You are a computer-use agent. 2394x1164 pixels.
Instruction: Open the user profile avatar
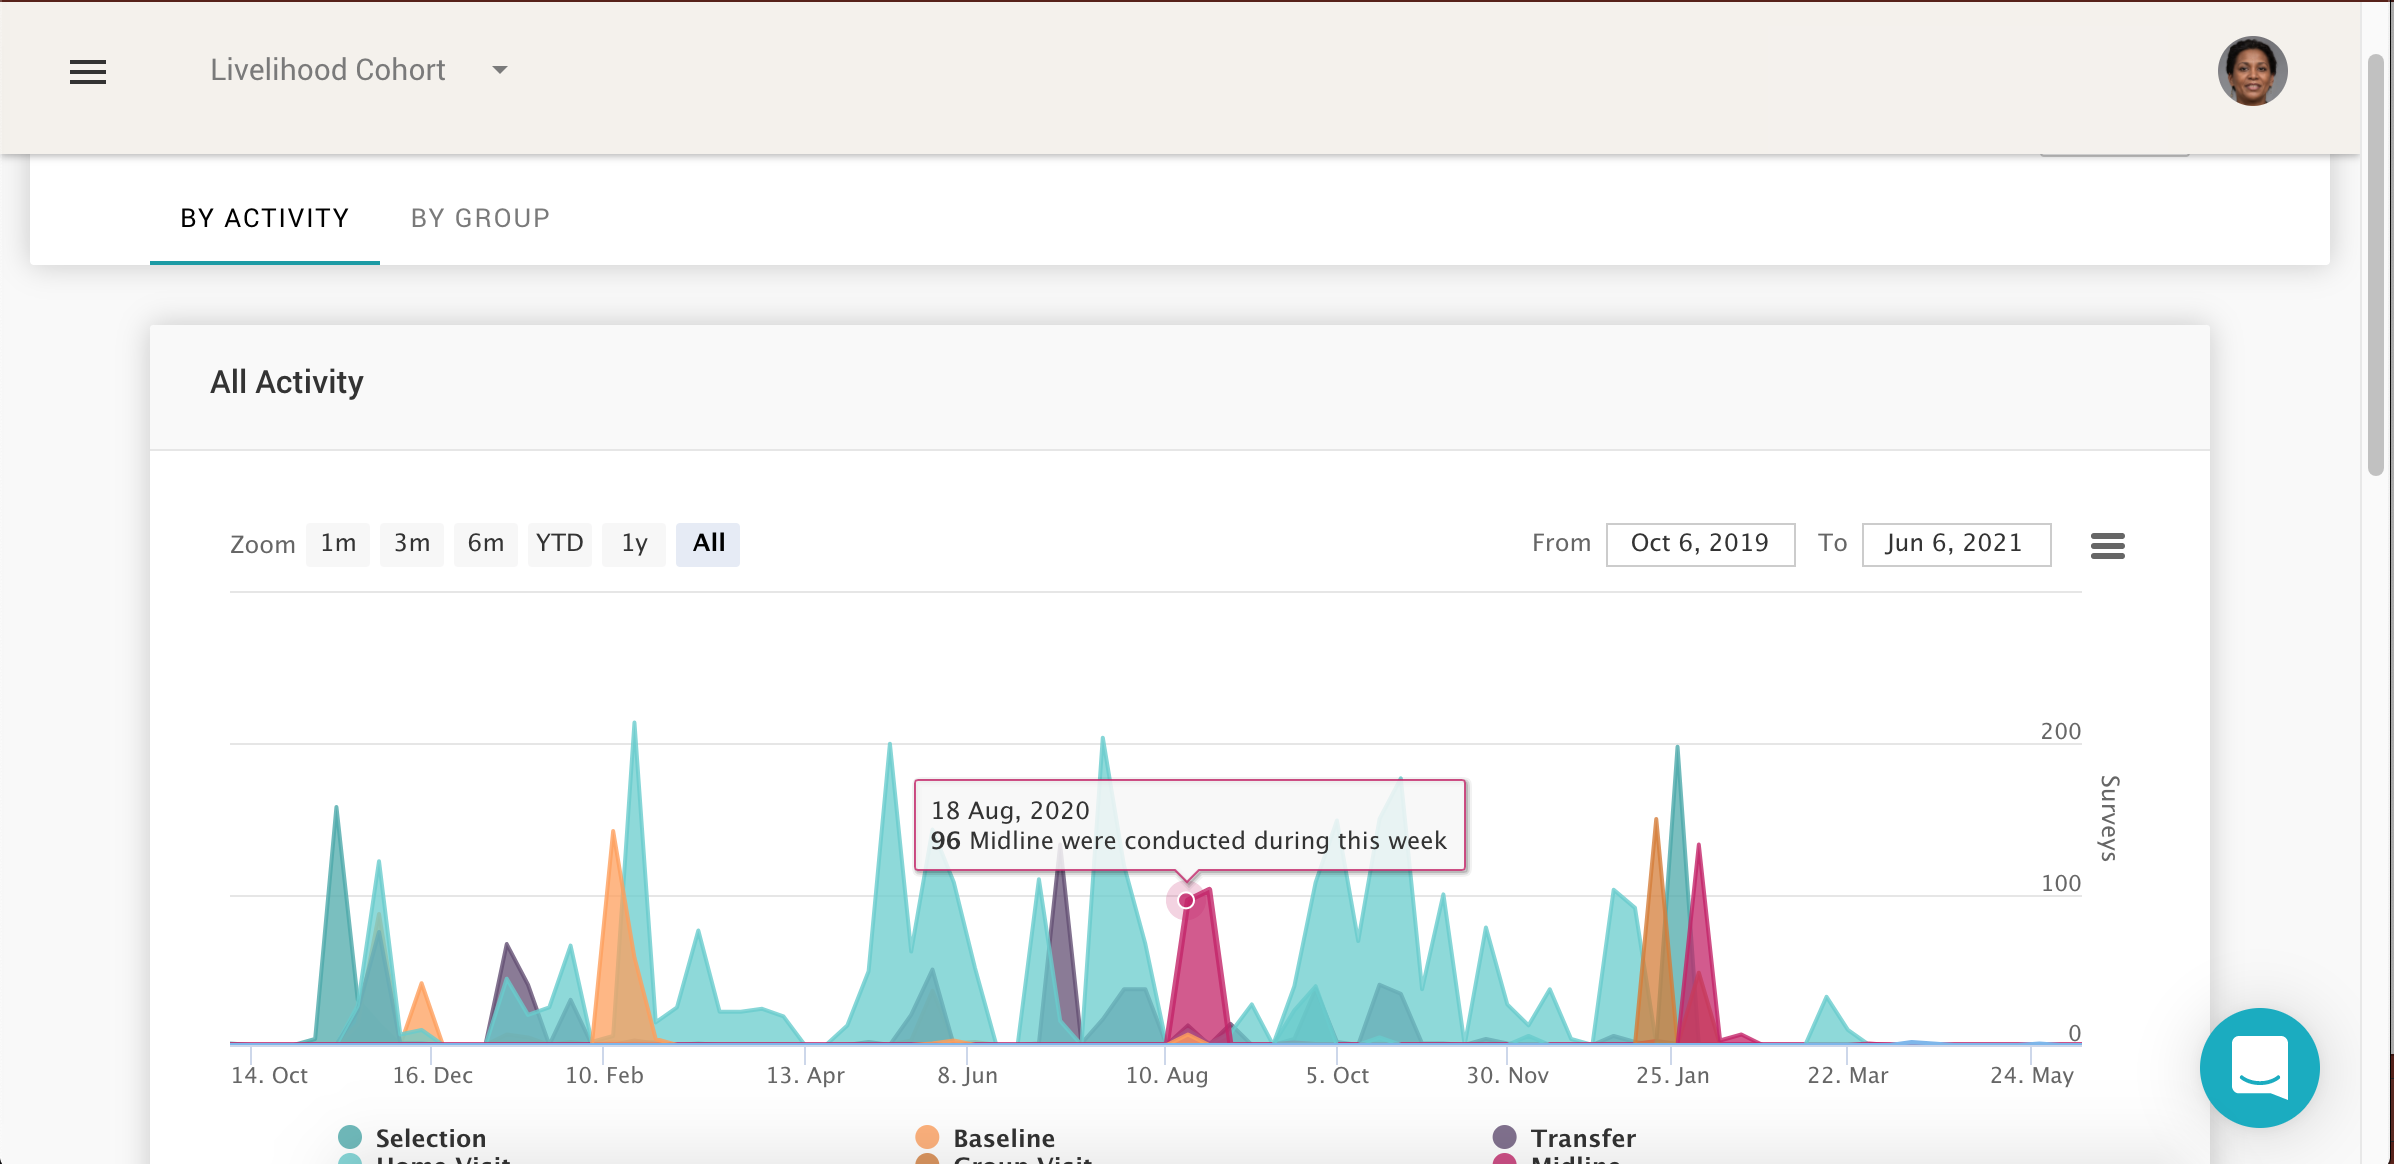(x=2252, y=71)
